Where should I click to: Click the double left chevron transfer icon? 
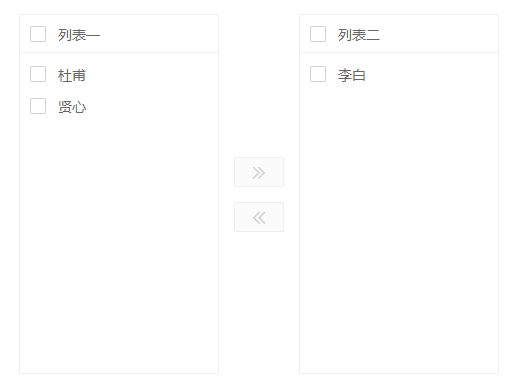(259, 217)
